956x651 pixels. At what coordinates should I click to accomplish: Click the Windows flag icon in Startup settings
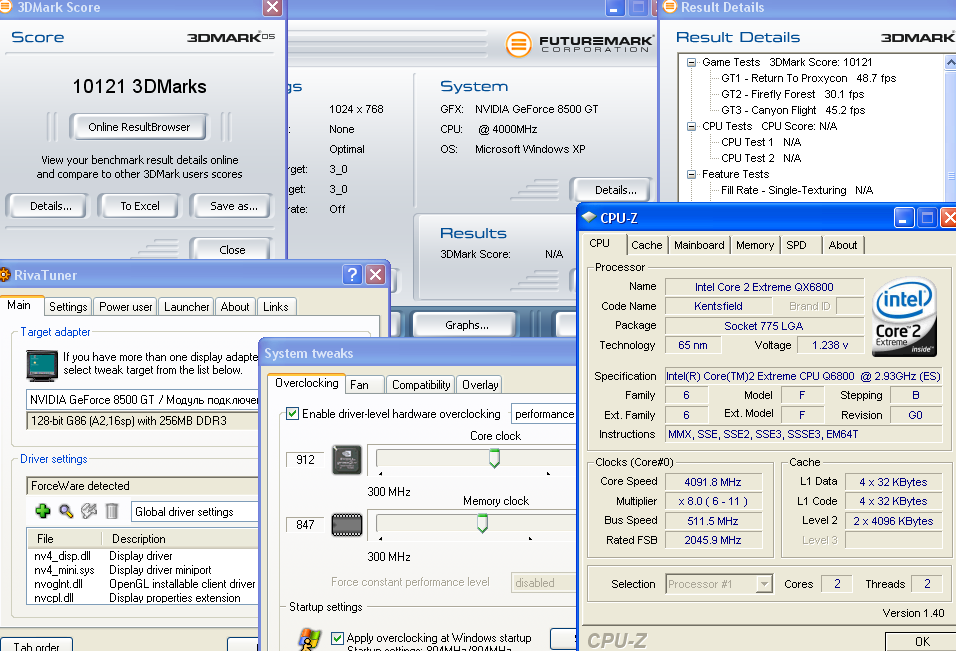tap(310, 639)
